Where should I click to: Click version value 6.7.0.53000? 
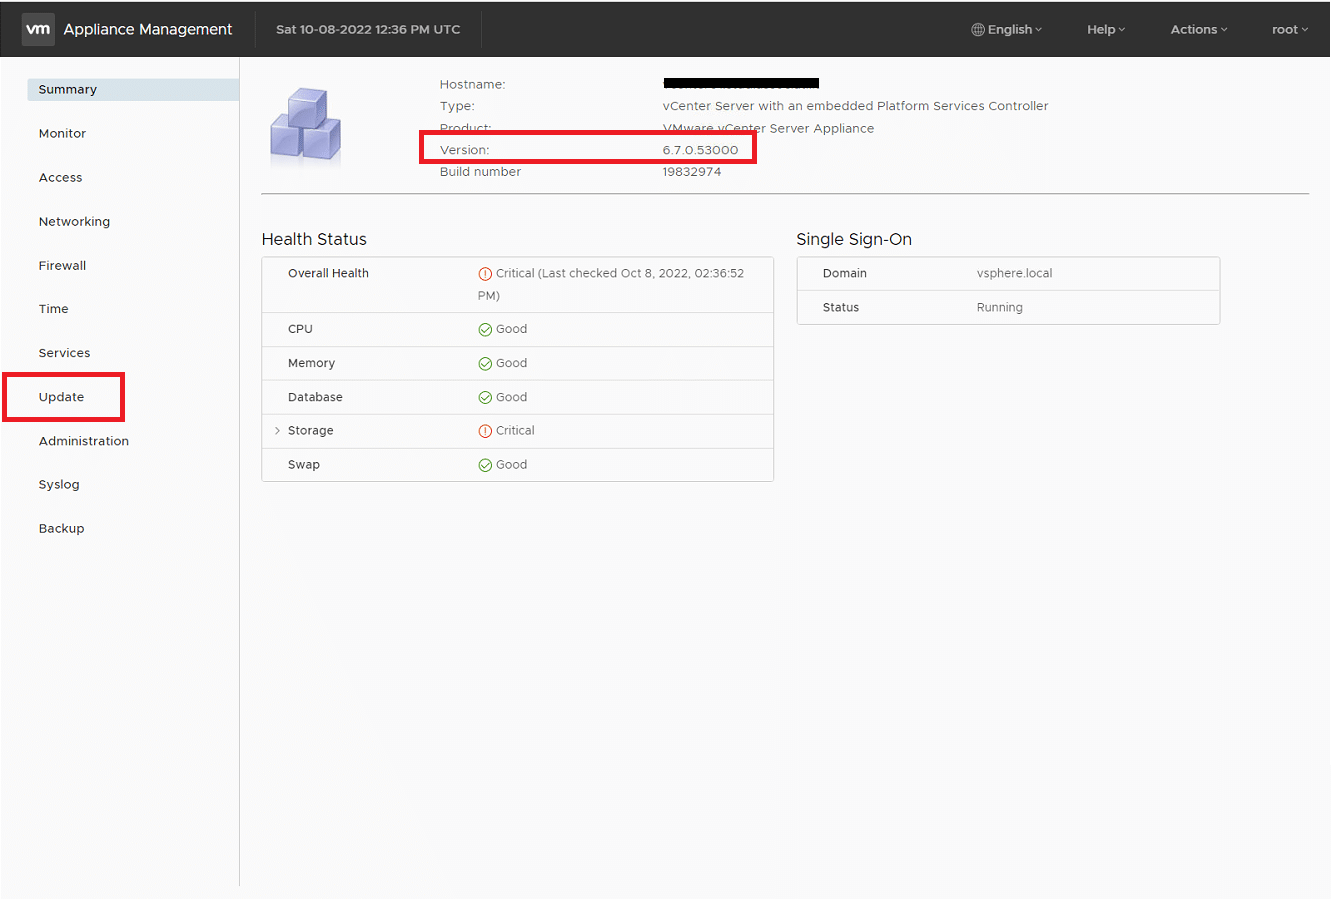click(x=700, y=150)
